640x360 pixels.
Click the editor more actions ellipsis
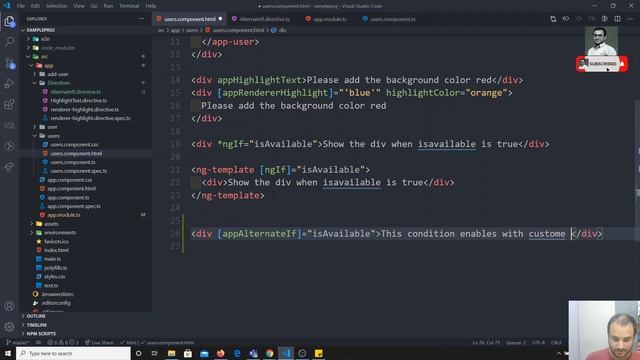coord(631,19)
